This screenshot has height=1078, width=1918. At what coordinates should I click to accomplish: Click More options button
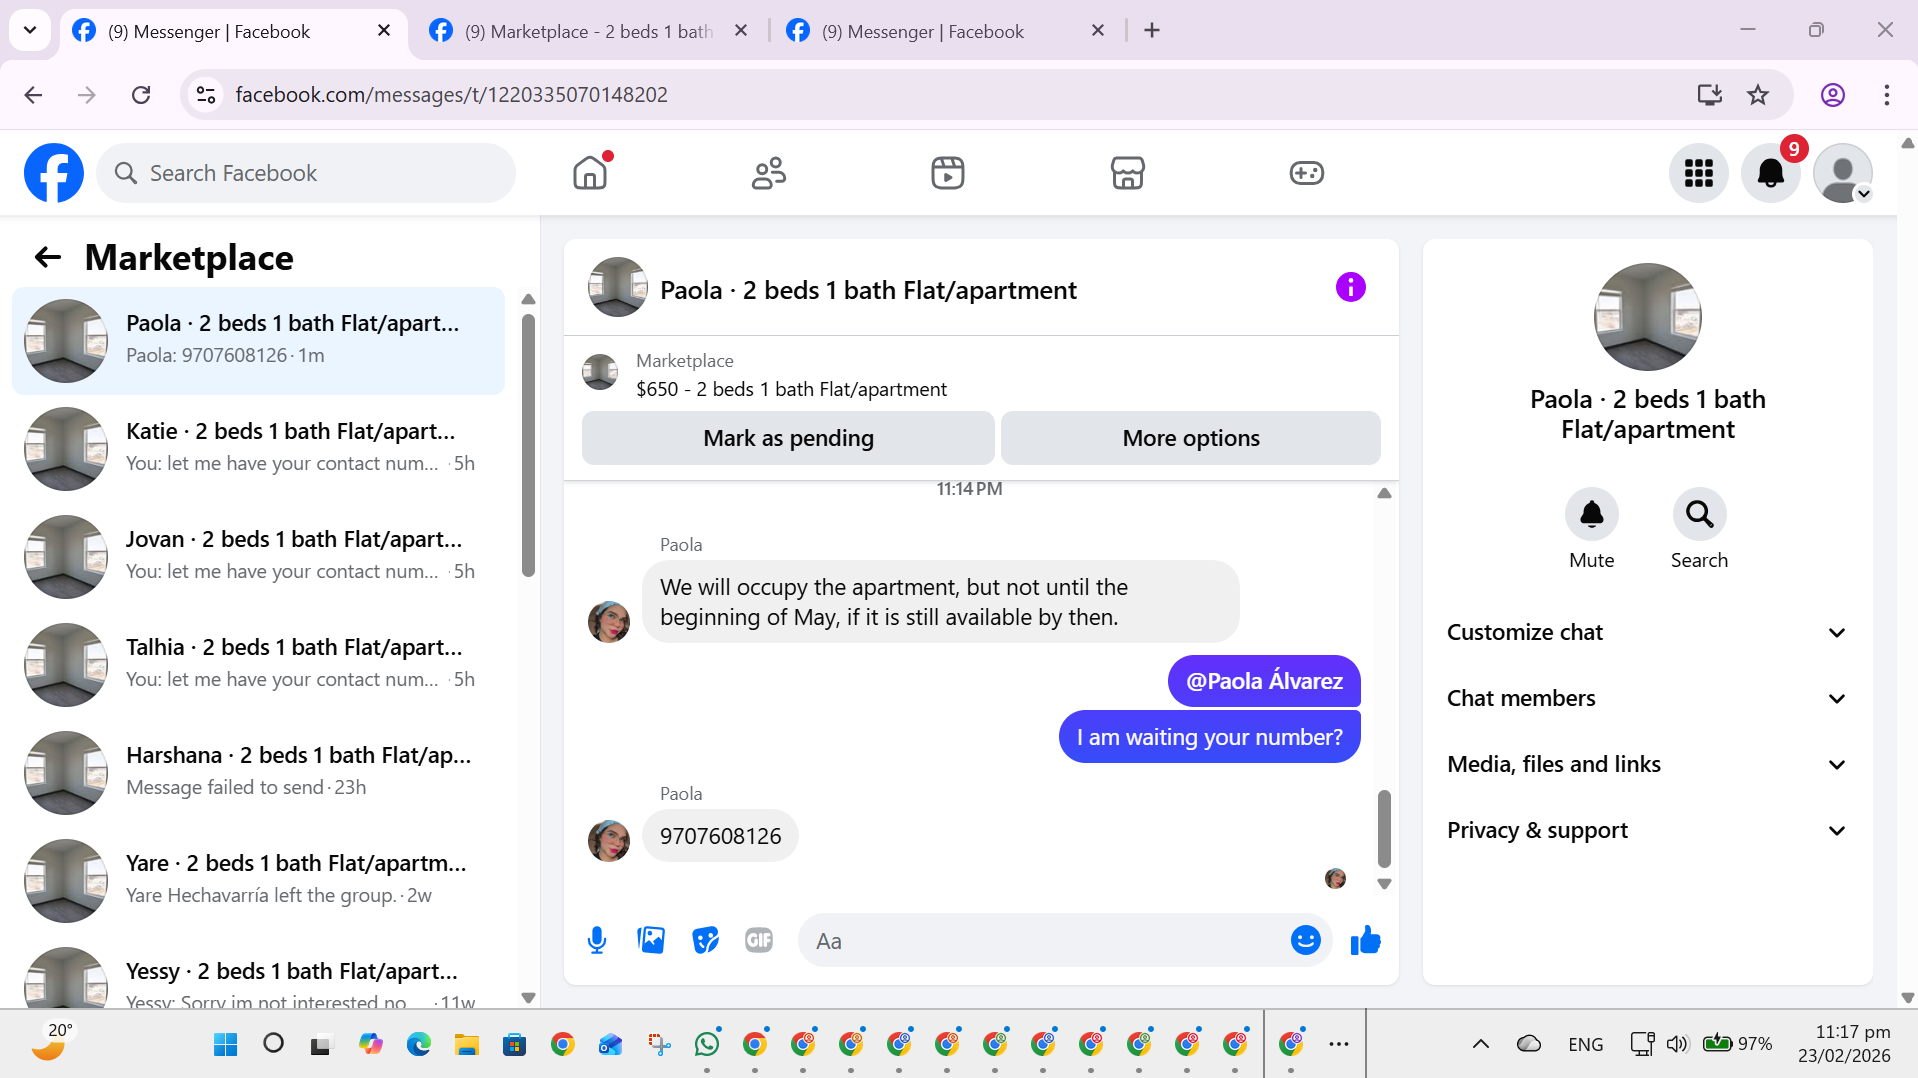click(x=1190, y=438)
